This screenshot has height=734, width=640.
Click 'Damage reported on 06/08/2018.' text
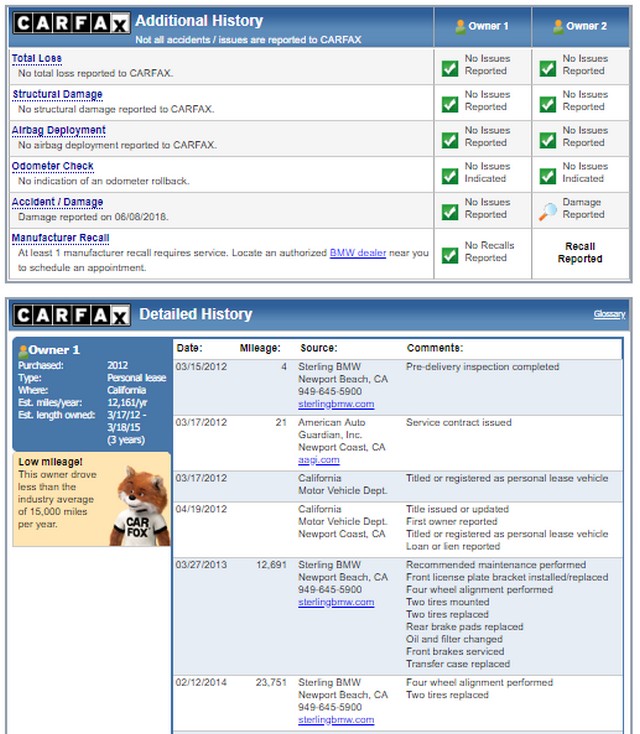(93, 217)
